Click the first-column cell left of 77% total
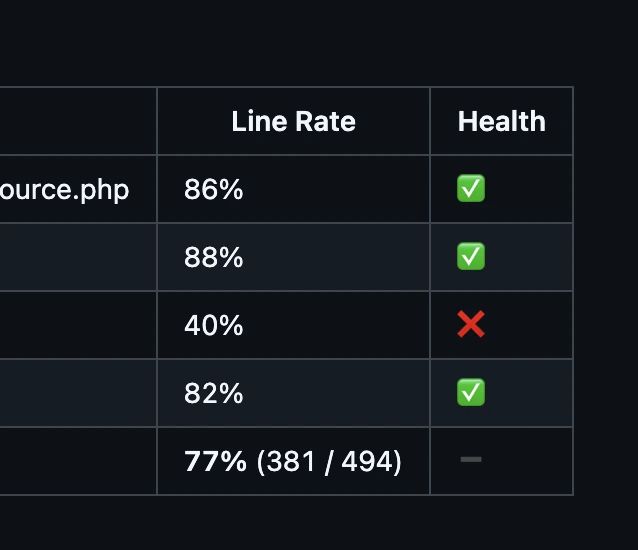This screenshot has width=638, height=550. tap(78, 461)
